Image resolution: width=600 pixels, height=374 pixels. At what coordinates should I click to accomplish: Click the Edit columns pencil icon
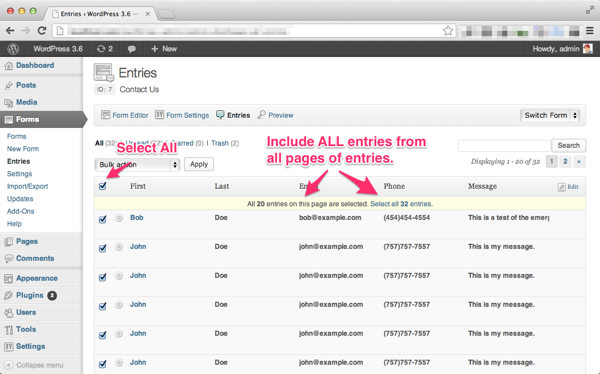pyautogui.click(x=561, y=187)
